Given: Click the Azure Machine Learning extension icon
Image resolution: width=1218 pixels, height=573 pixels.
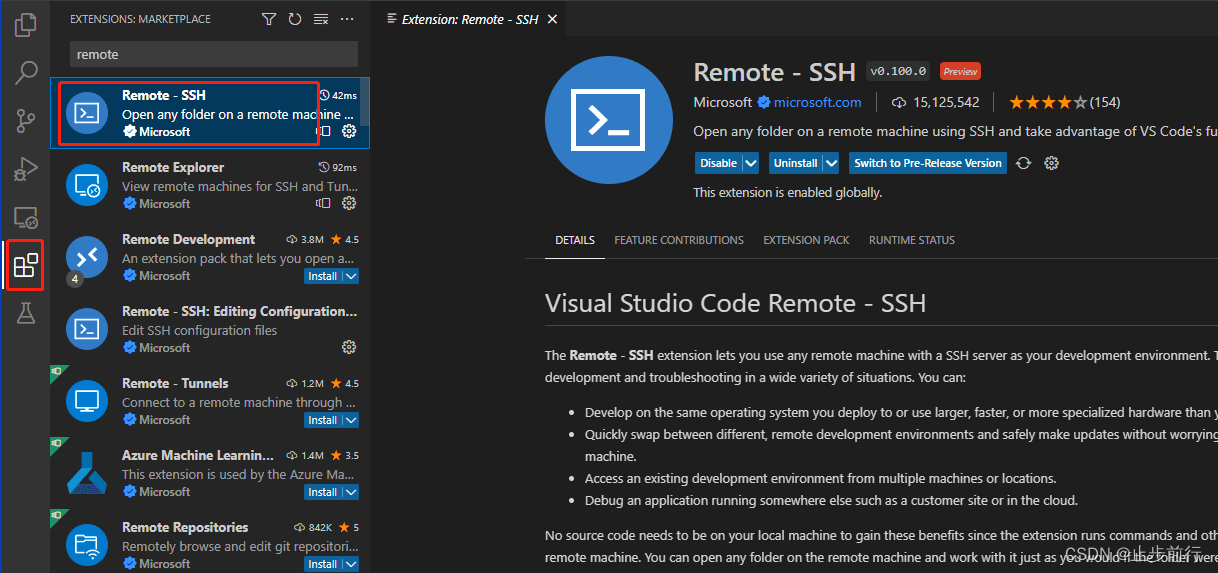Looking at the screenshot, I should pos(87,473).
